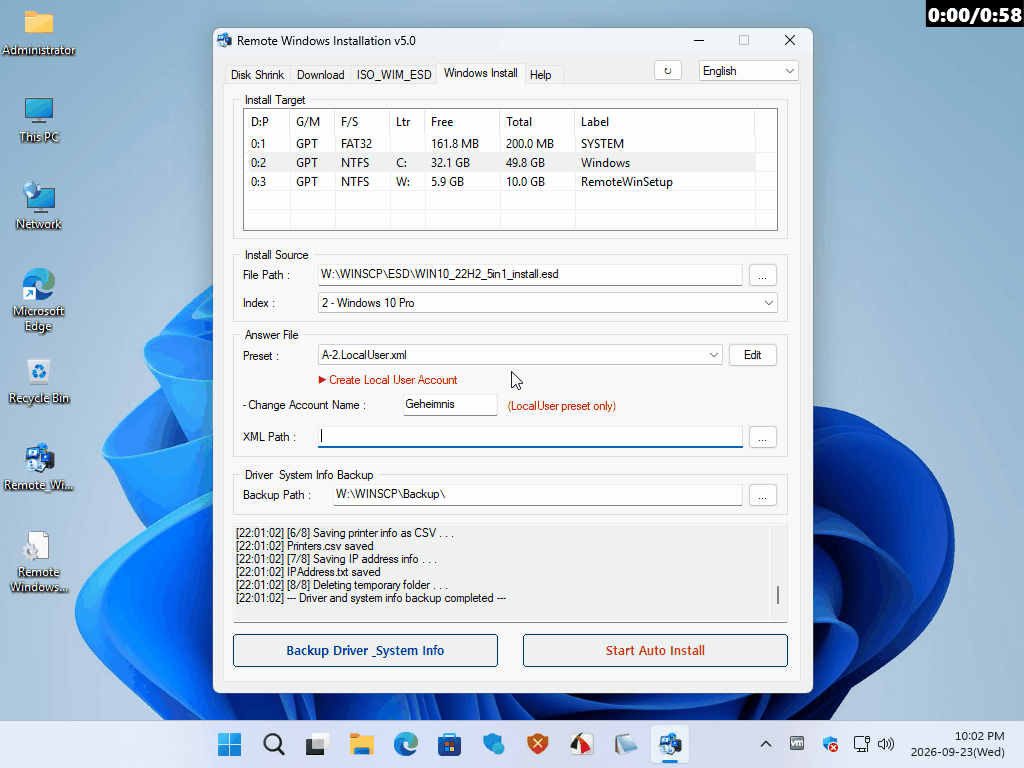1024x768 pixels.
Task: Select the 0:3 RemoteWinSetup partition row
Action: point(500,182)
